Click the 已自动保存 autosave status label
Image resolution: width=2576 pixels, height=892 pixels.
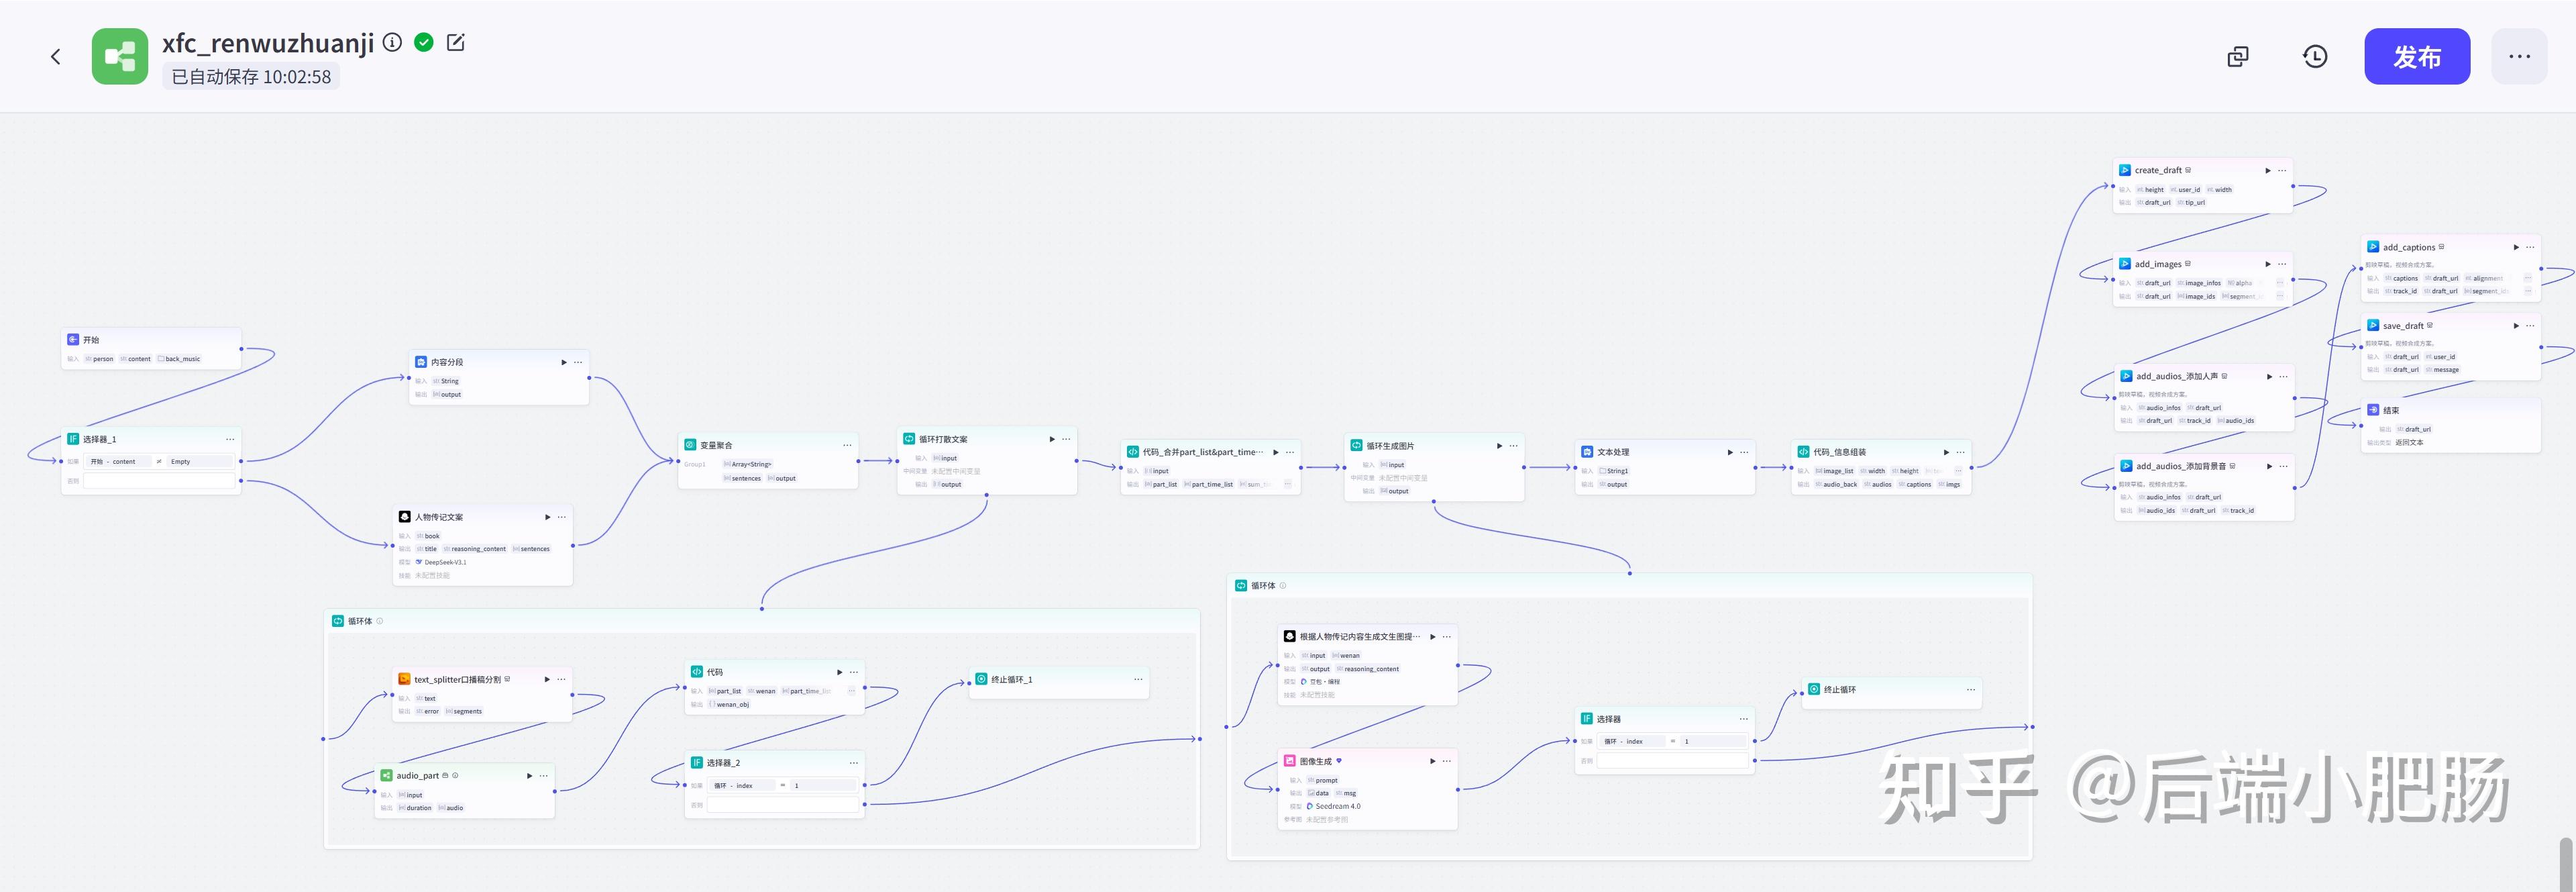(251, 77)
